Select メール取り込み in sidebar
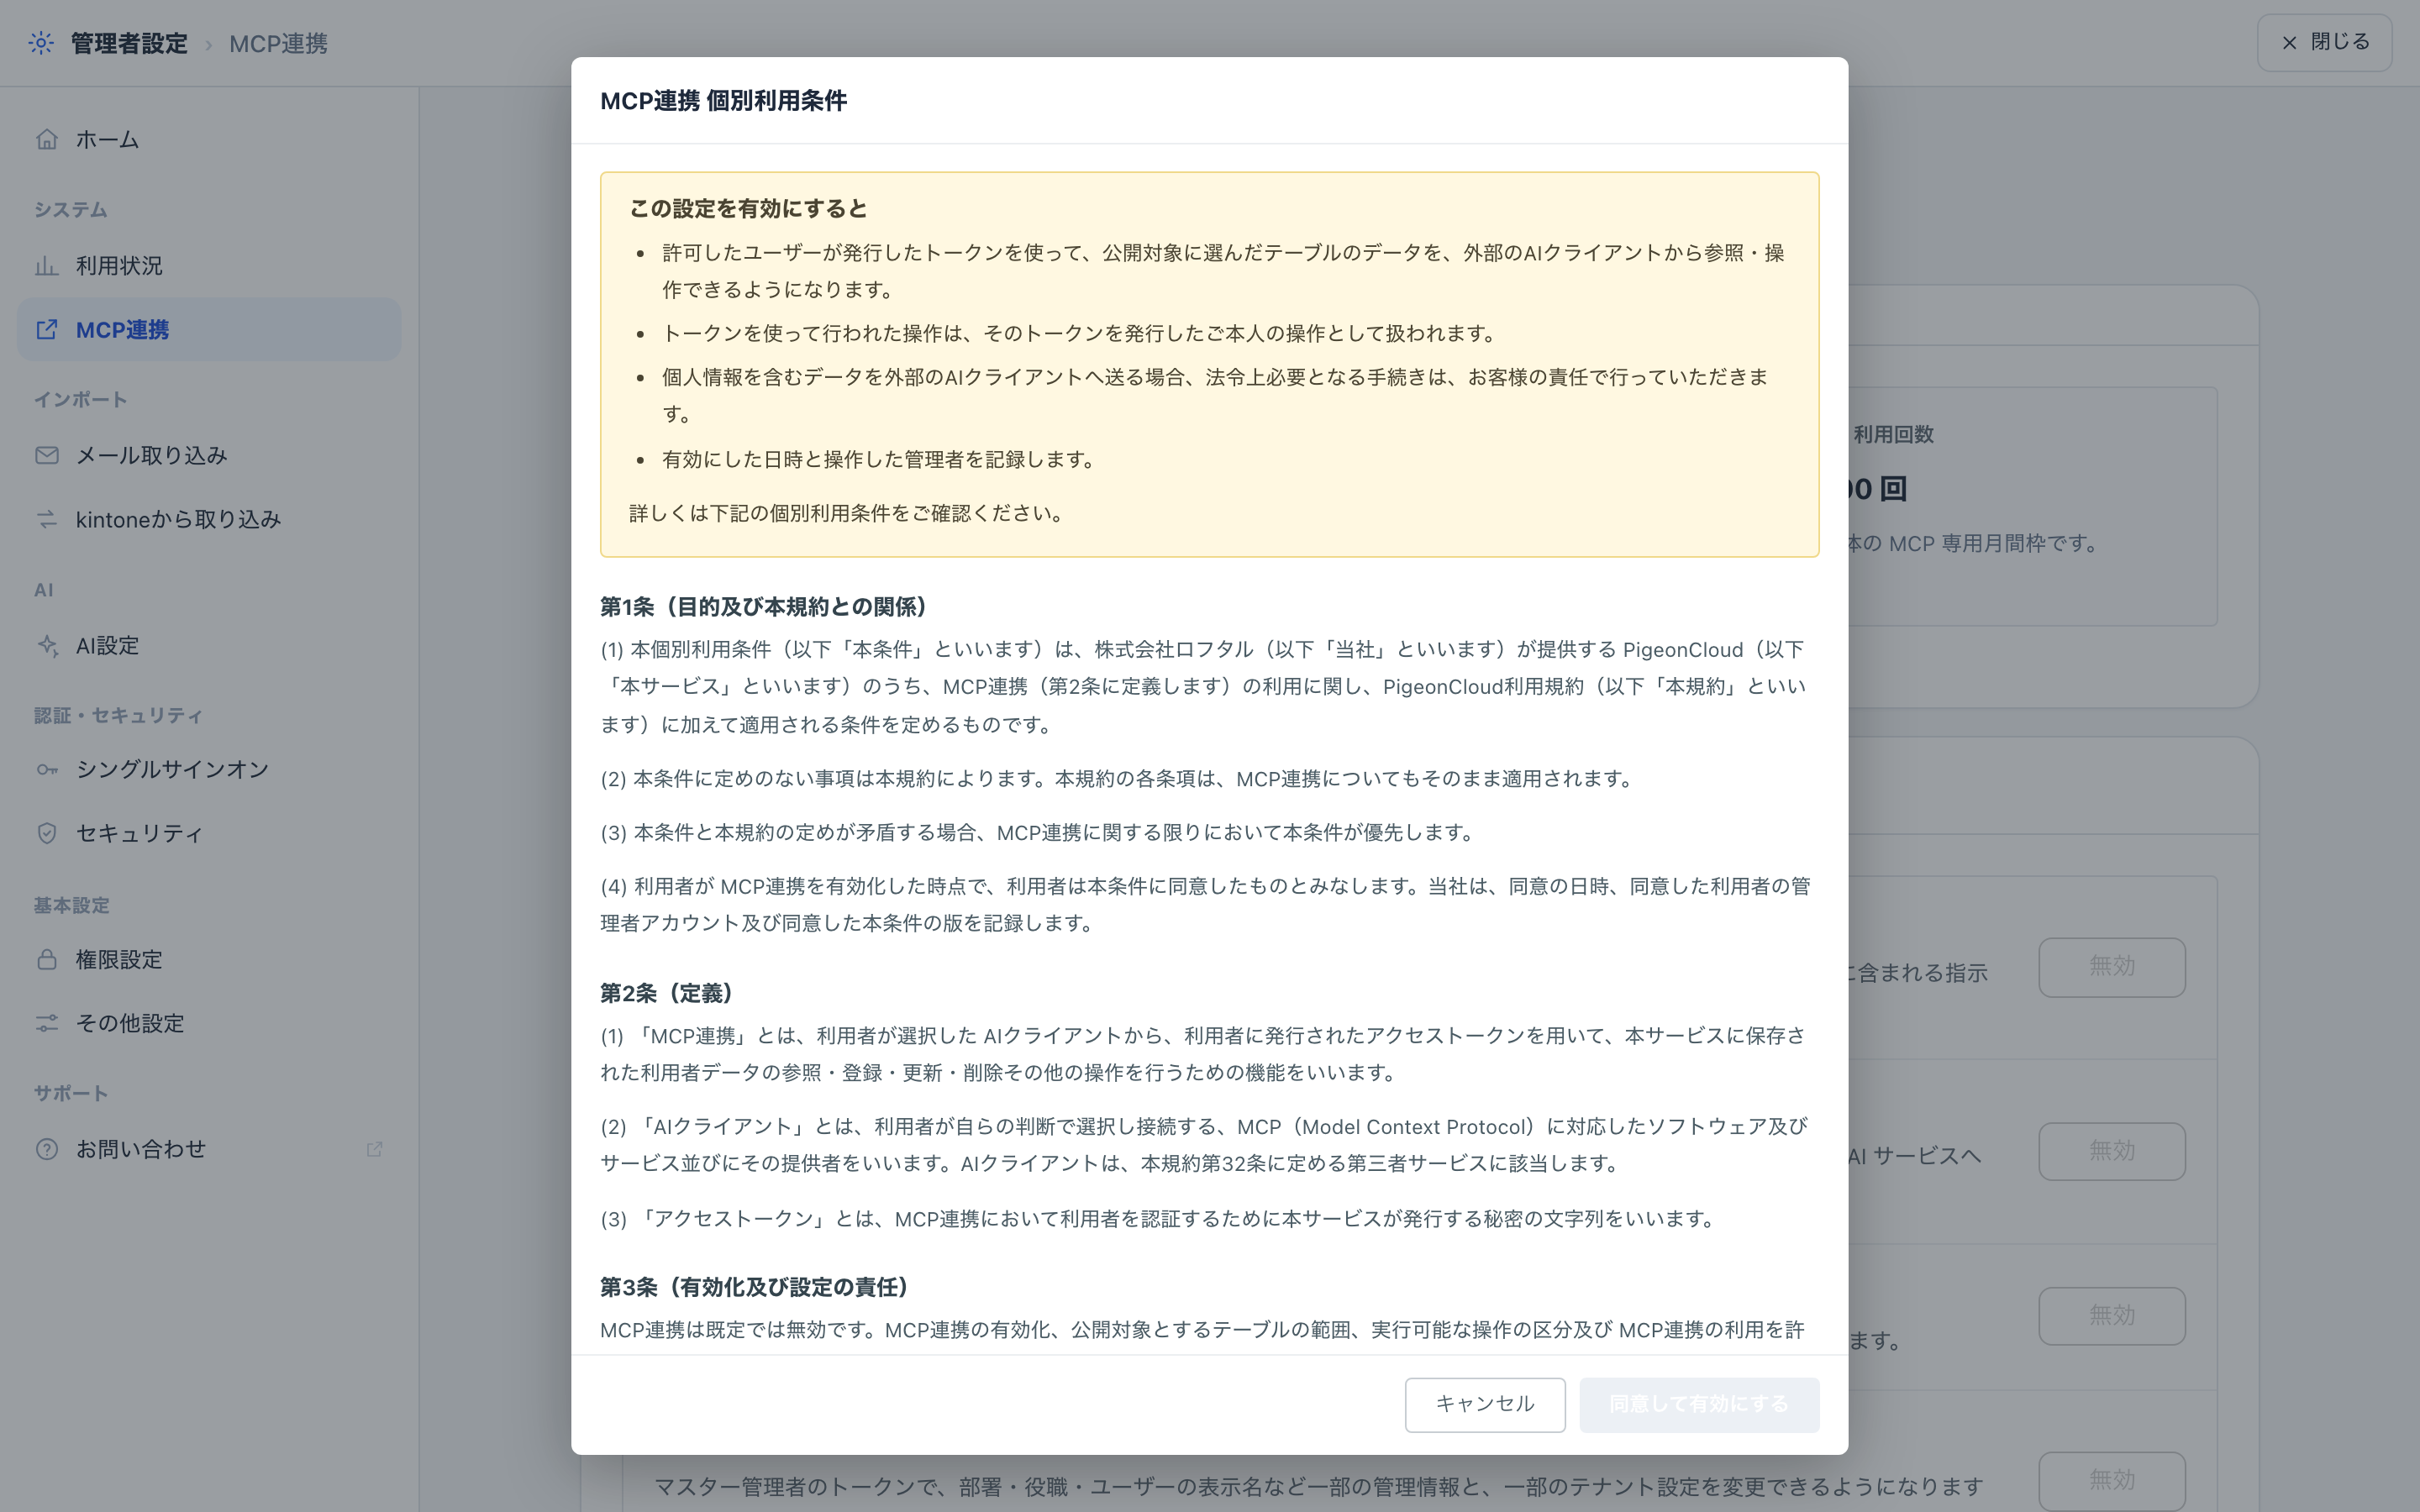The width and height of the screenshot is (2420, 1512). 209,455
